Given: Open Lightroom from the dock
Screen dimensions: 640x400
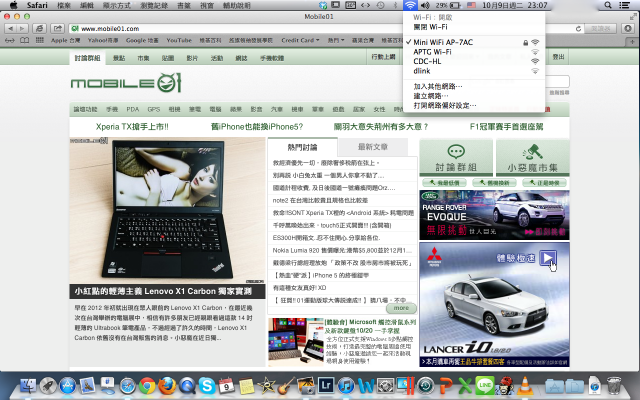Looking at the screenshot, I should click(x=326, y=385).
